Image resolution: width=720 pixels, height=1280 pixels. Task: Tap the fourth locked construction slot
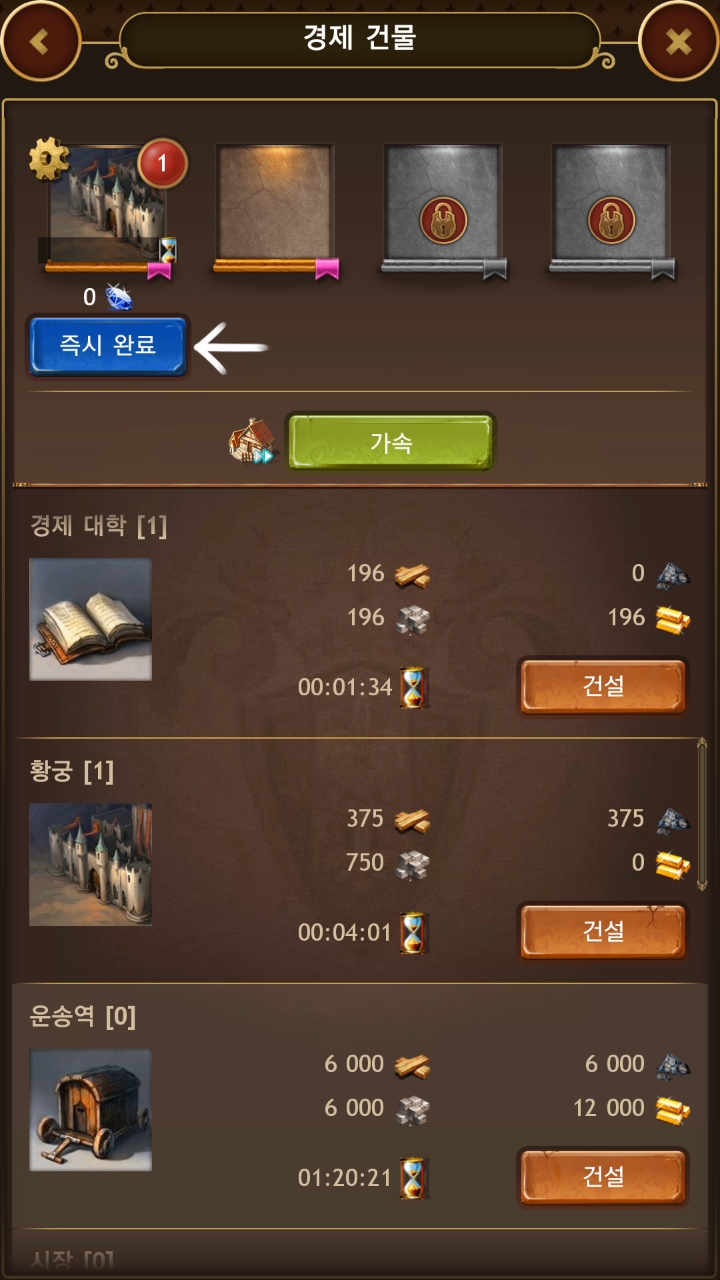pos(611,207)
